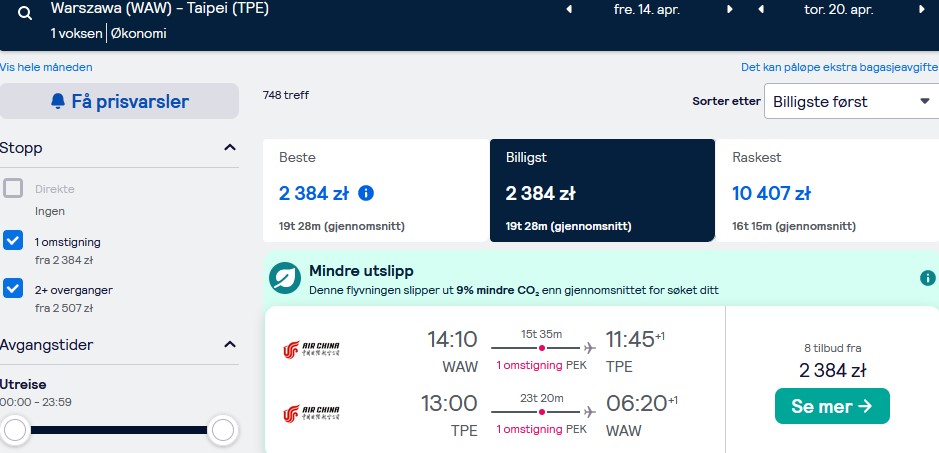The height and width of the screenshot is (453, 939).
Task: Open info icon in Mindre utslipp banner
Action: (928, 278)
